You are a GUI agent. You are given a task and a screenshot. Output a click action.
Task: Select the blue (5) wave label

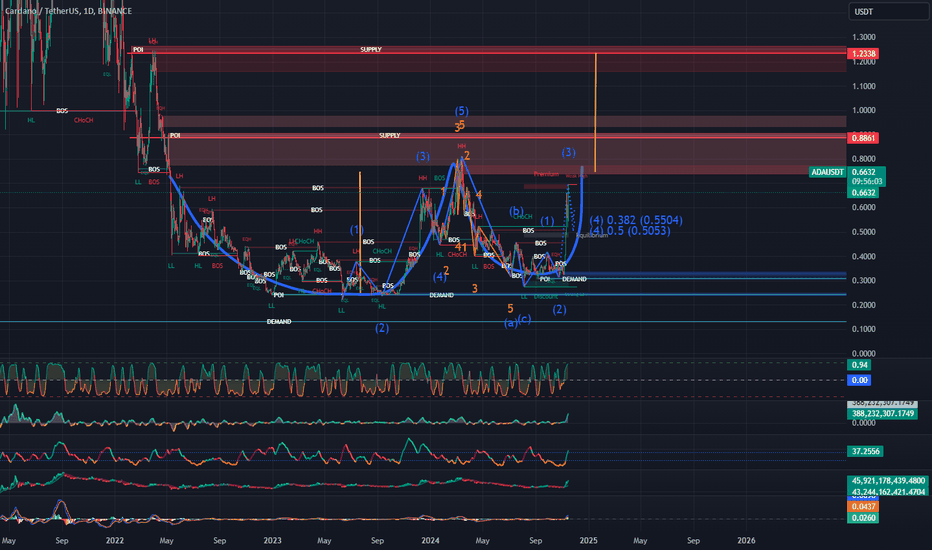[x=461, y=111]
